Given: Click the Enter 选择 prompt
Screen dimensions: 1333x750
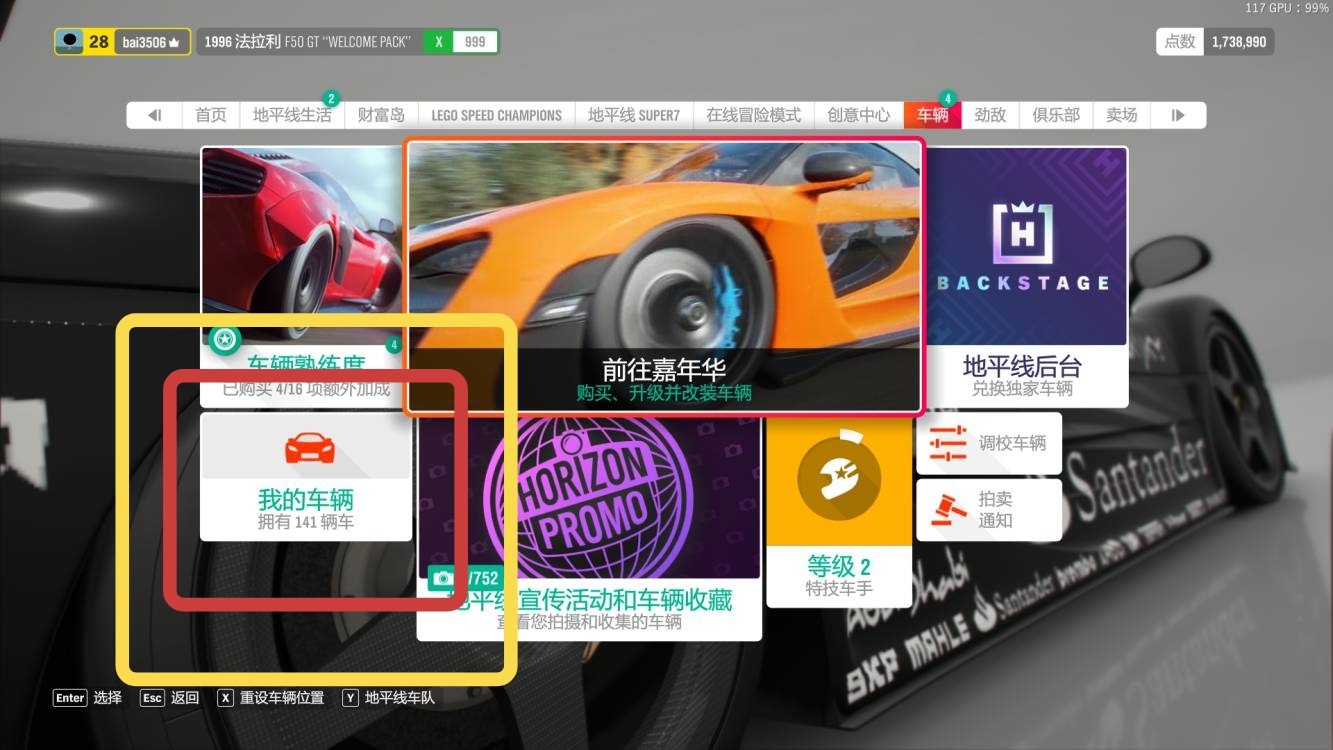Looking at the screenshot, I should [88, 698].
